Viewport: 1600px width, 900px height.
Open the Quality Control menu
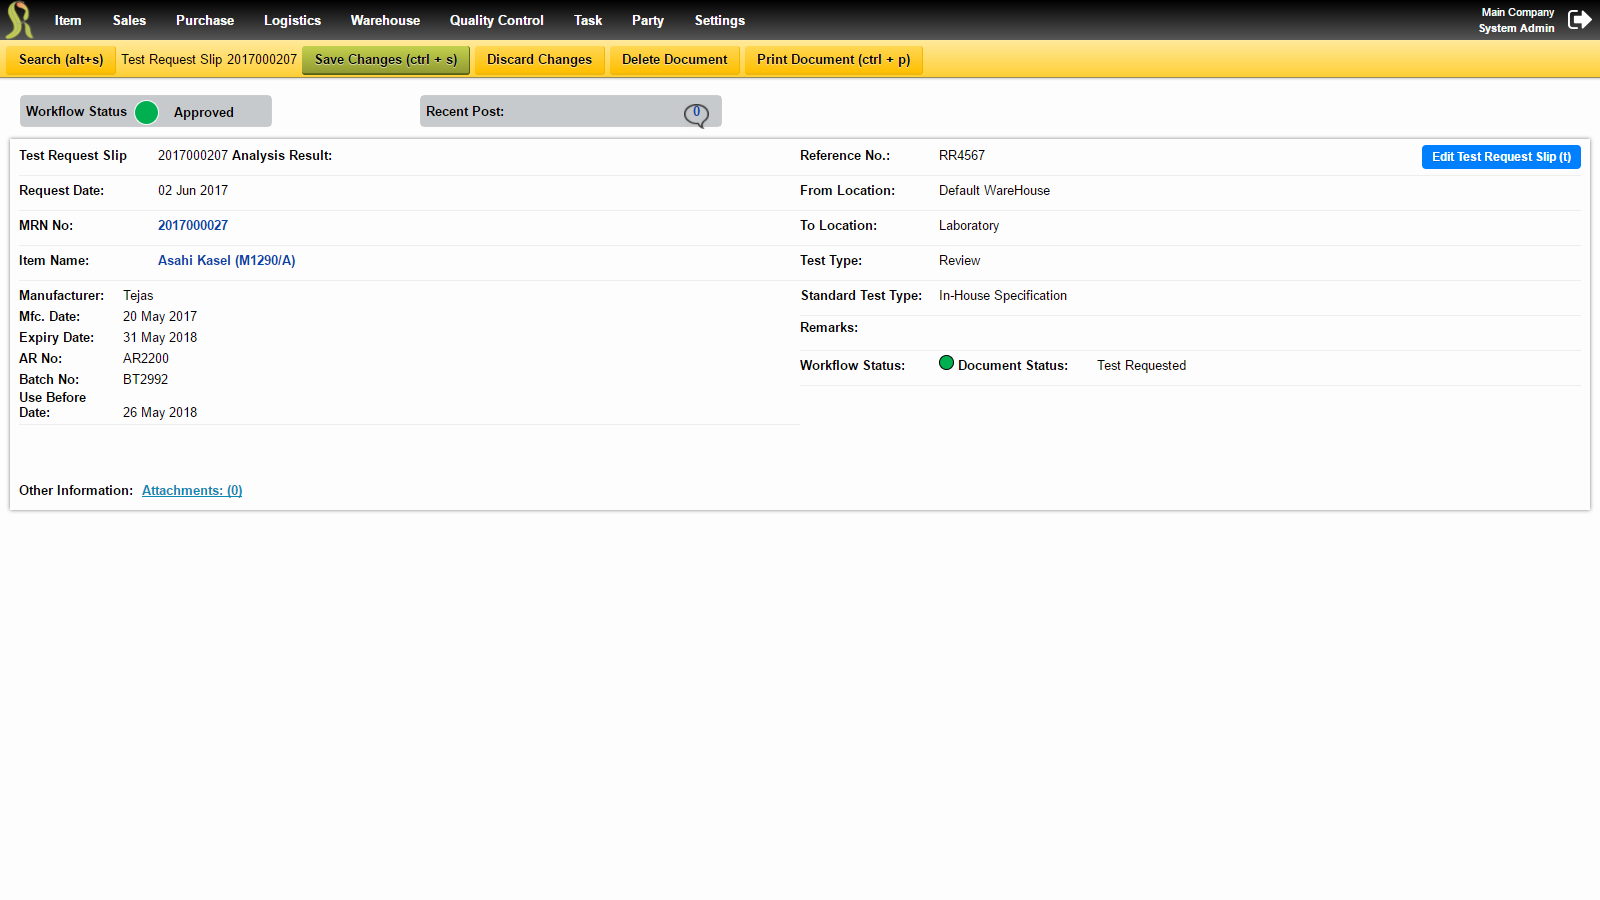496,20
